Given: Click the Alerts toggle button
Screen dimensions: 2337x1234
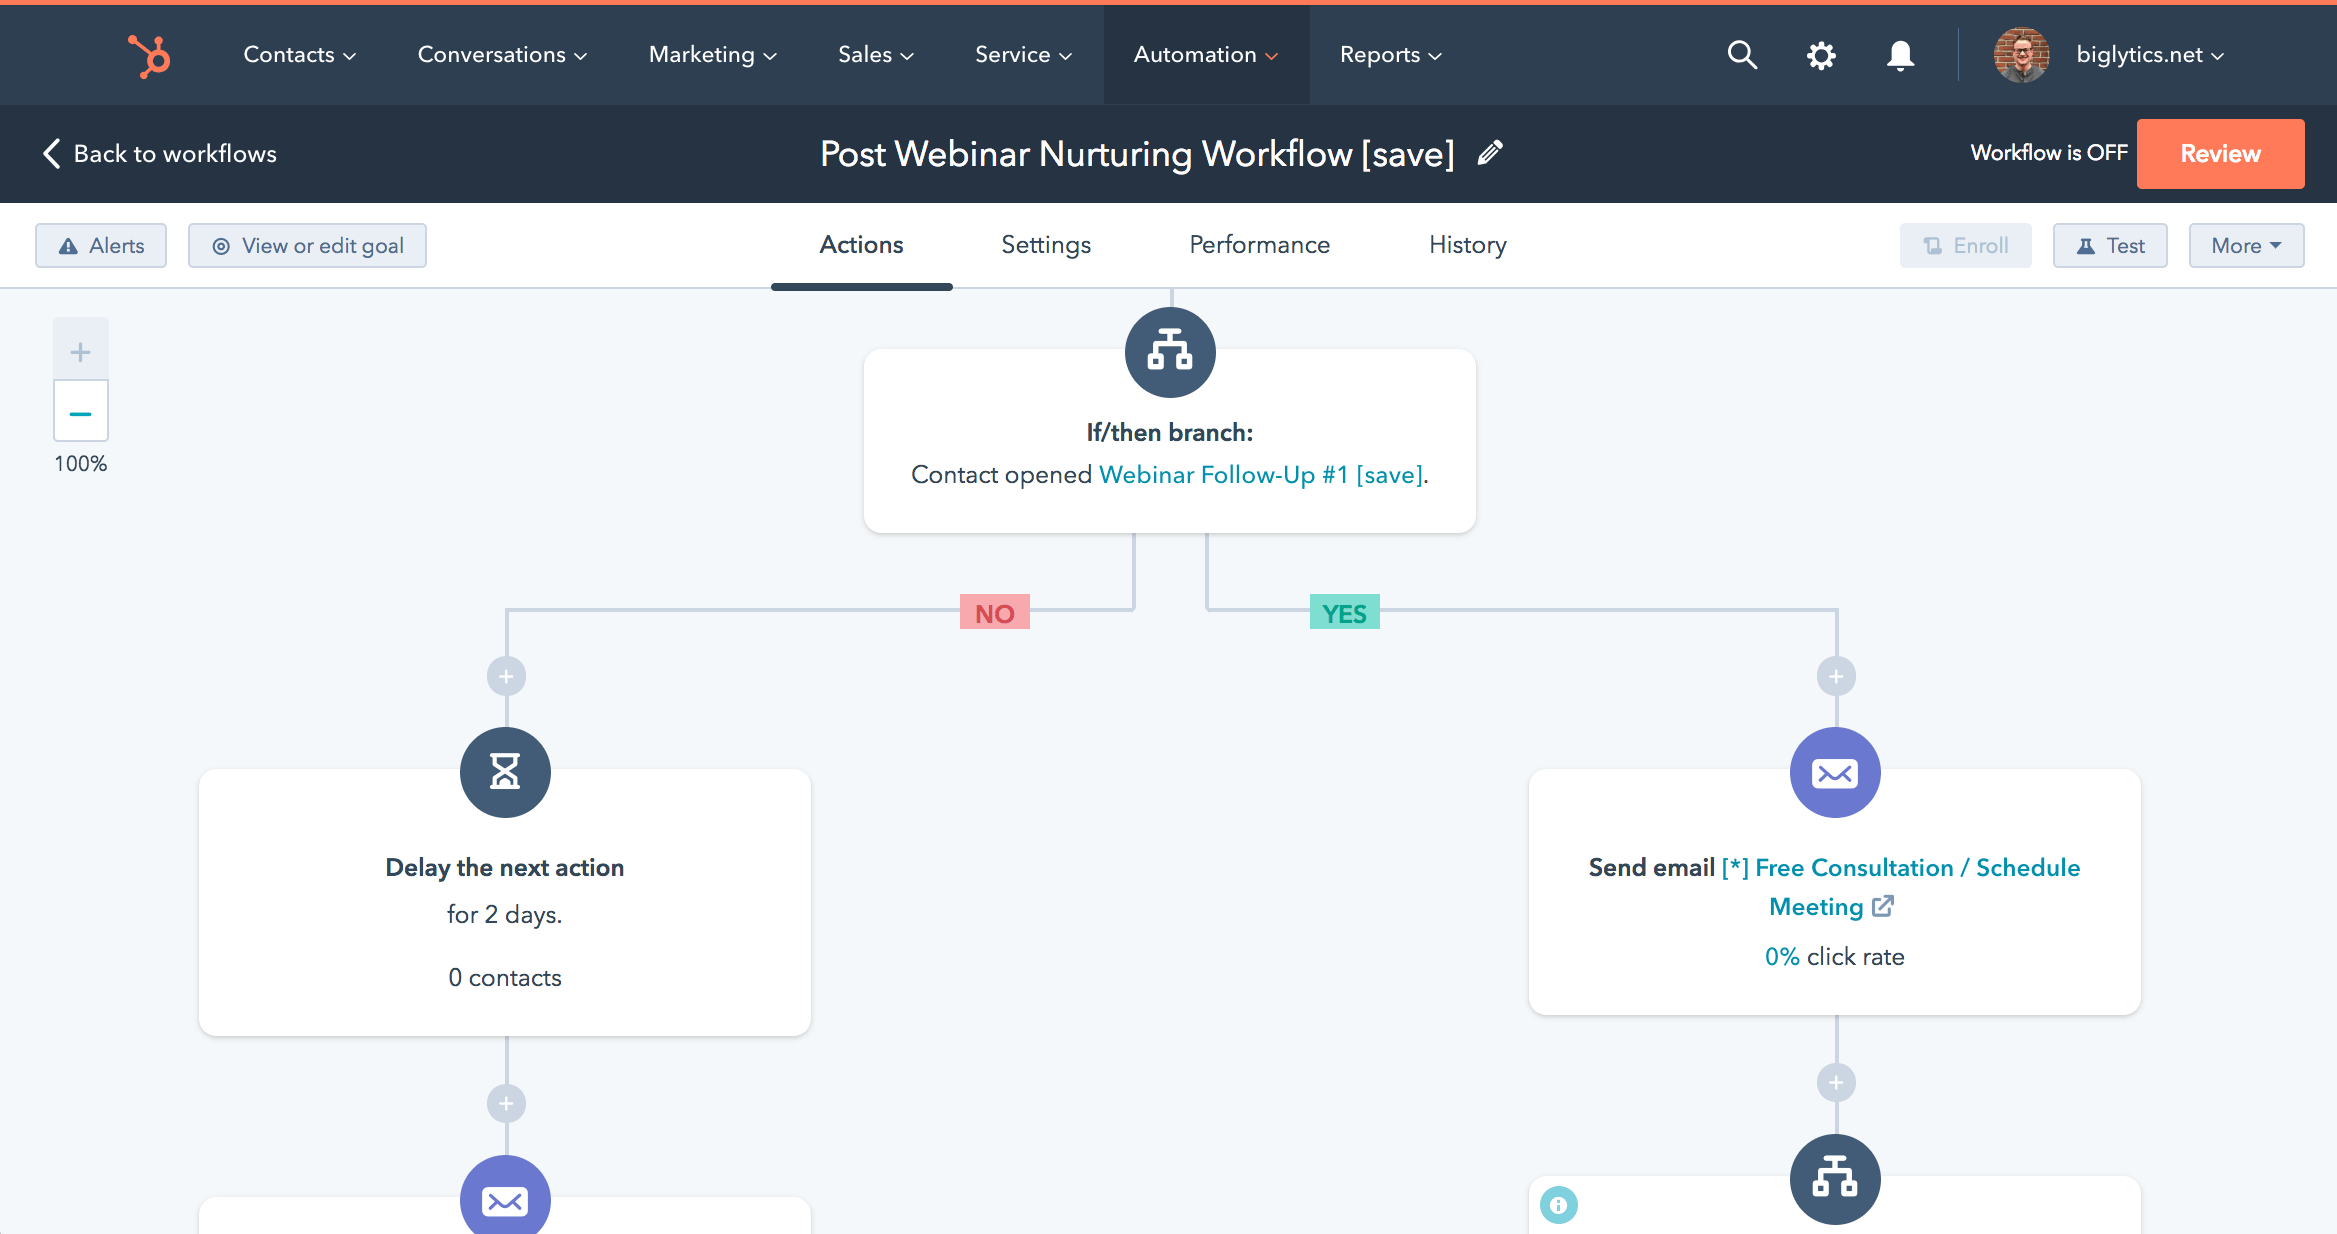Looking at the screenshot, I should pyautogui.click(x=100, y=244).
